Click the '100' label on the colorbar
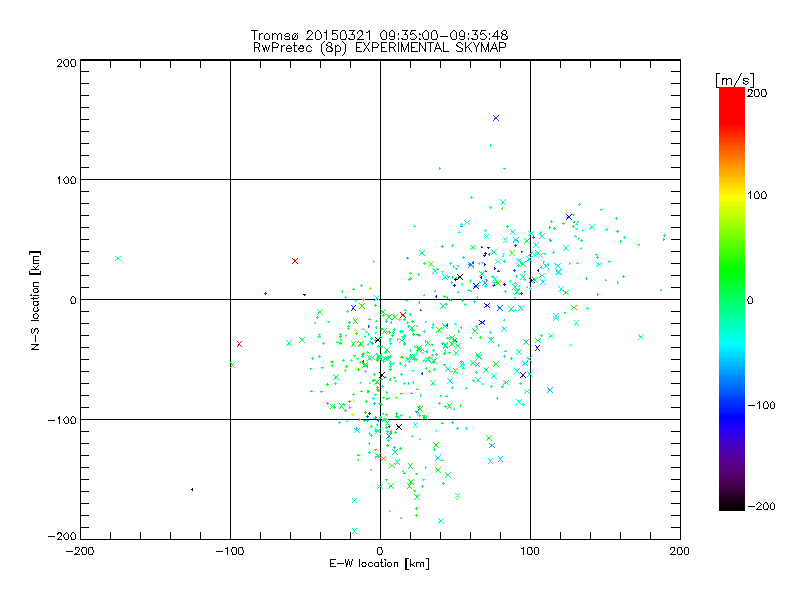 [757, 195]
